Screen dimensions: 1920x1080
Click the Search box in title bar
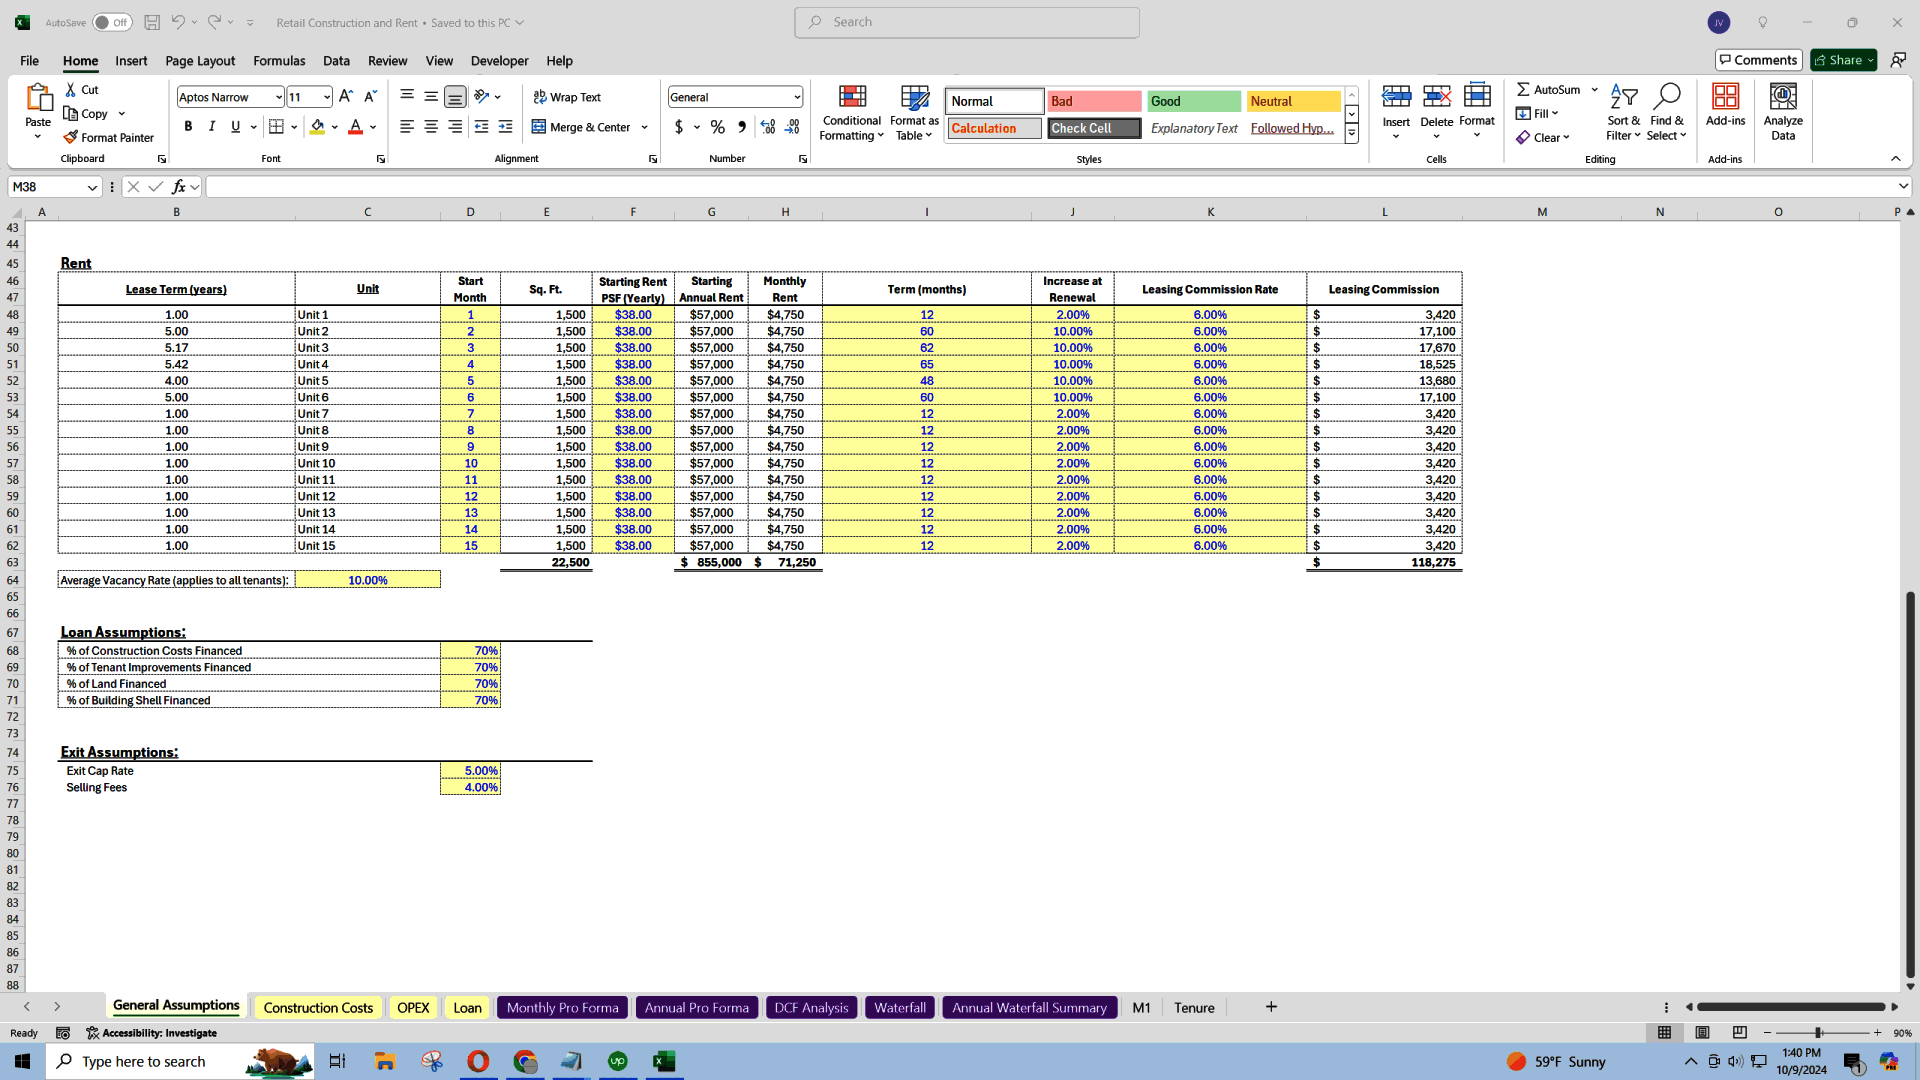coord(967,22)
